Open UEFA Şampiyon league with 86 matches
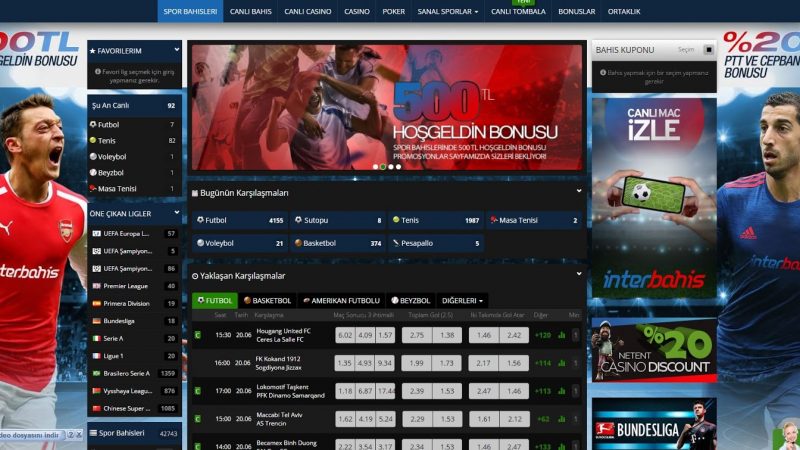Screen dimensions: 800x450 (x=134, y=268)
